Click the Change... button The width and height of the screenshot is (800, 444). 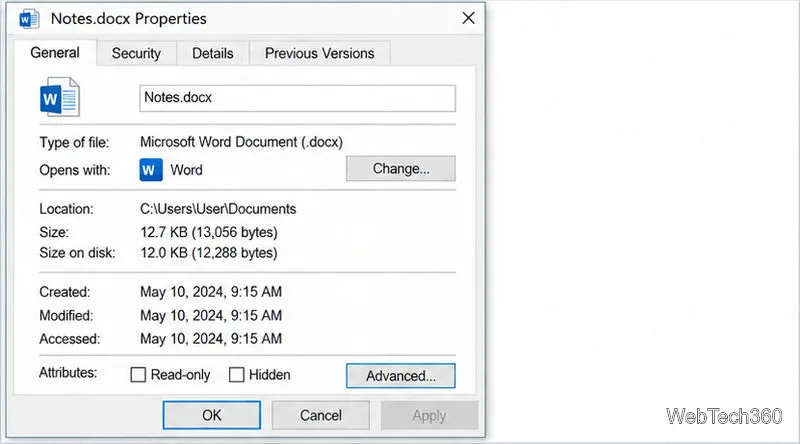tap(401, 168)
